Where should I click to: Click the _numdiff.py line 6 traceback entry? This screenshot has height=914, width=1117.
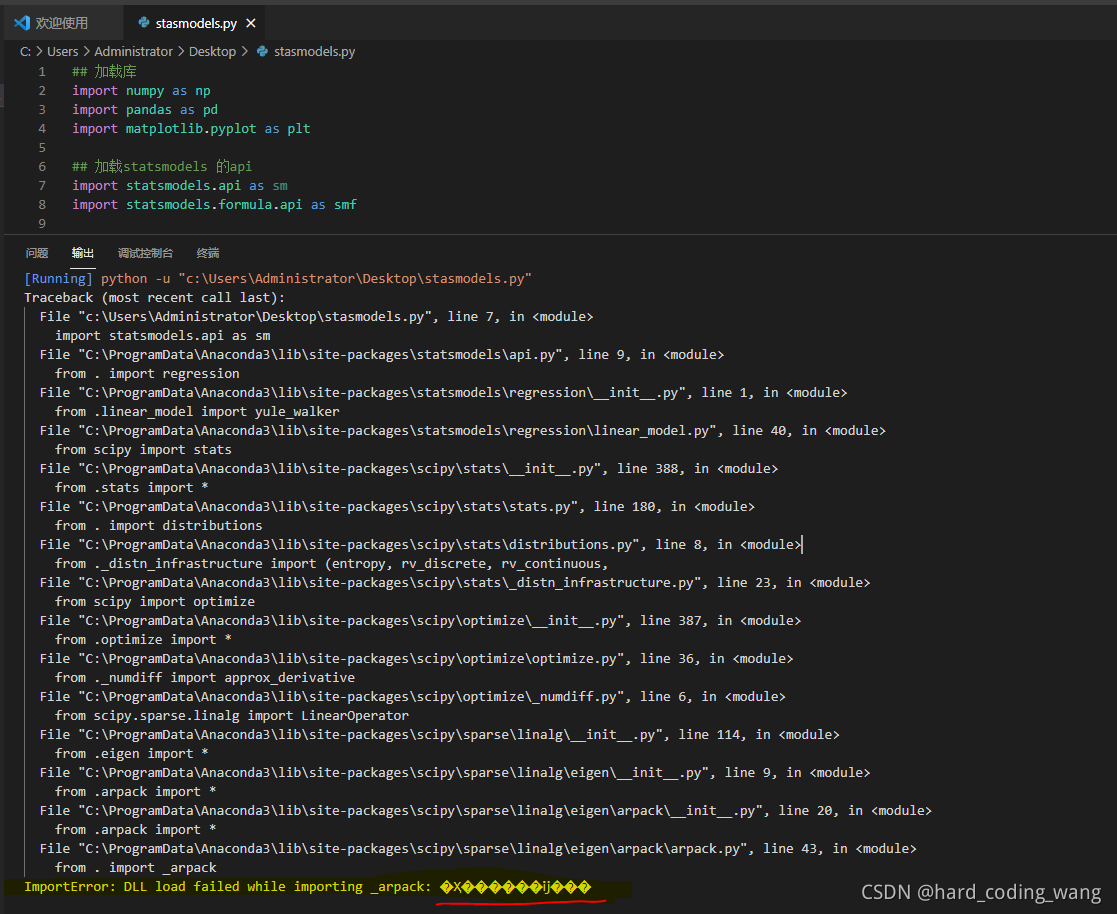(x=412, y=697)
